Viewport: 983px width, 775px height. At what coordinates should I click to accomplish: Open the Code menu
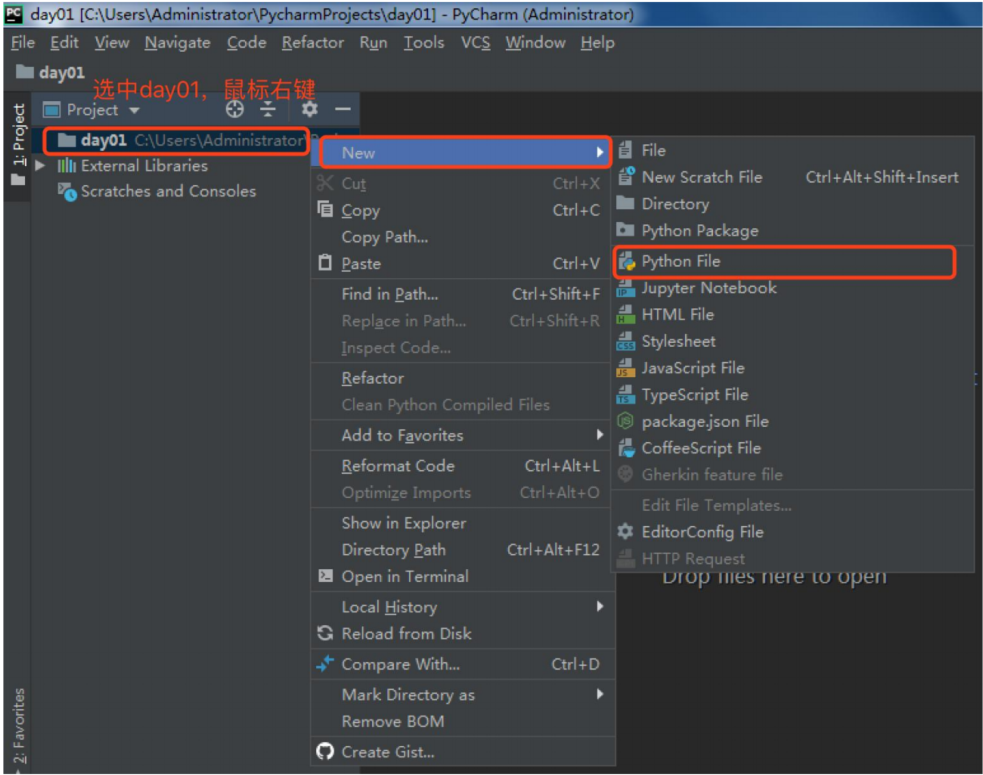[246, 43]
